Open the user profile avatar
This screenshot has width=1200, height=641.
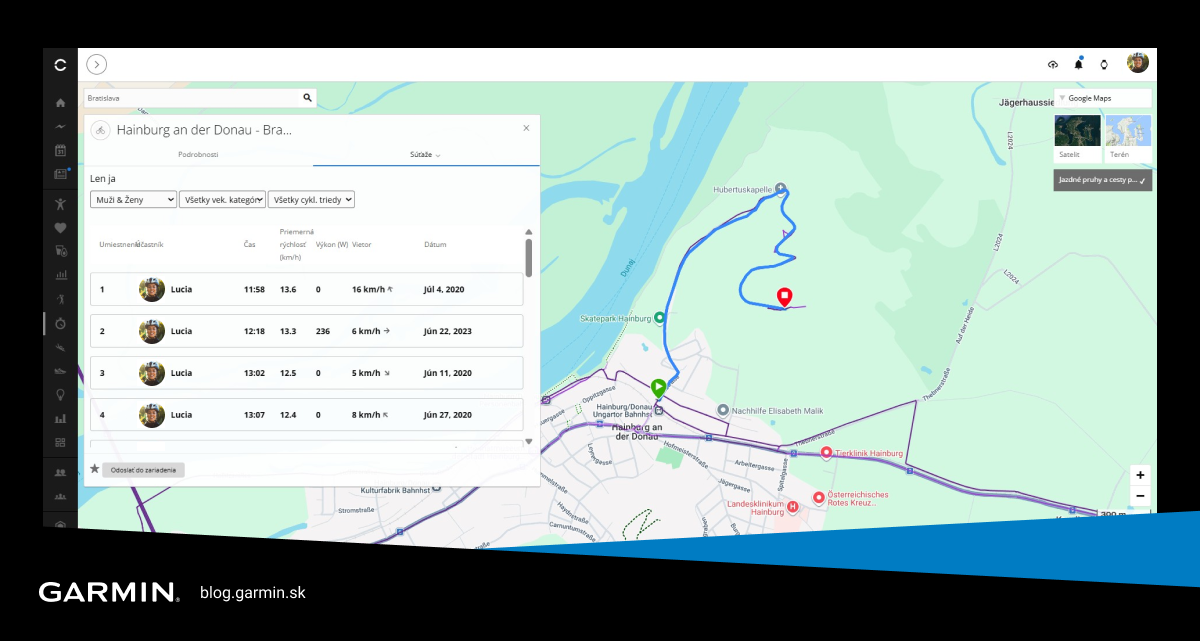[x=1138, y=63]
